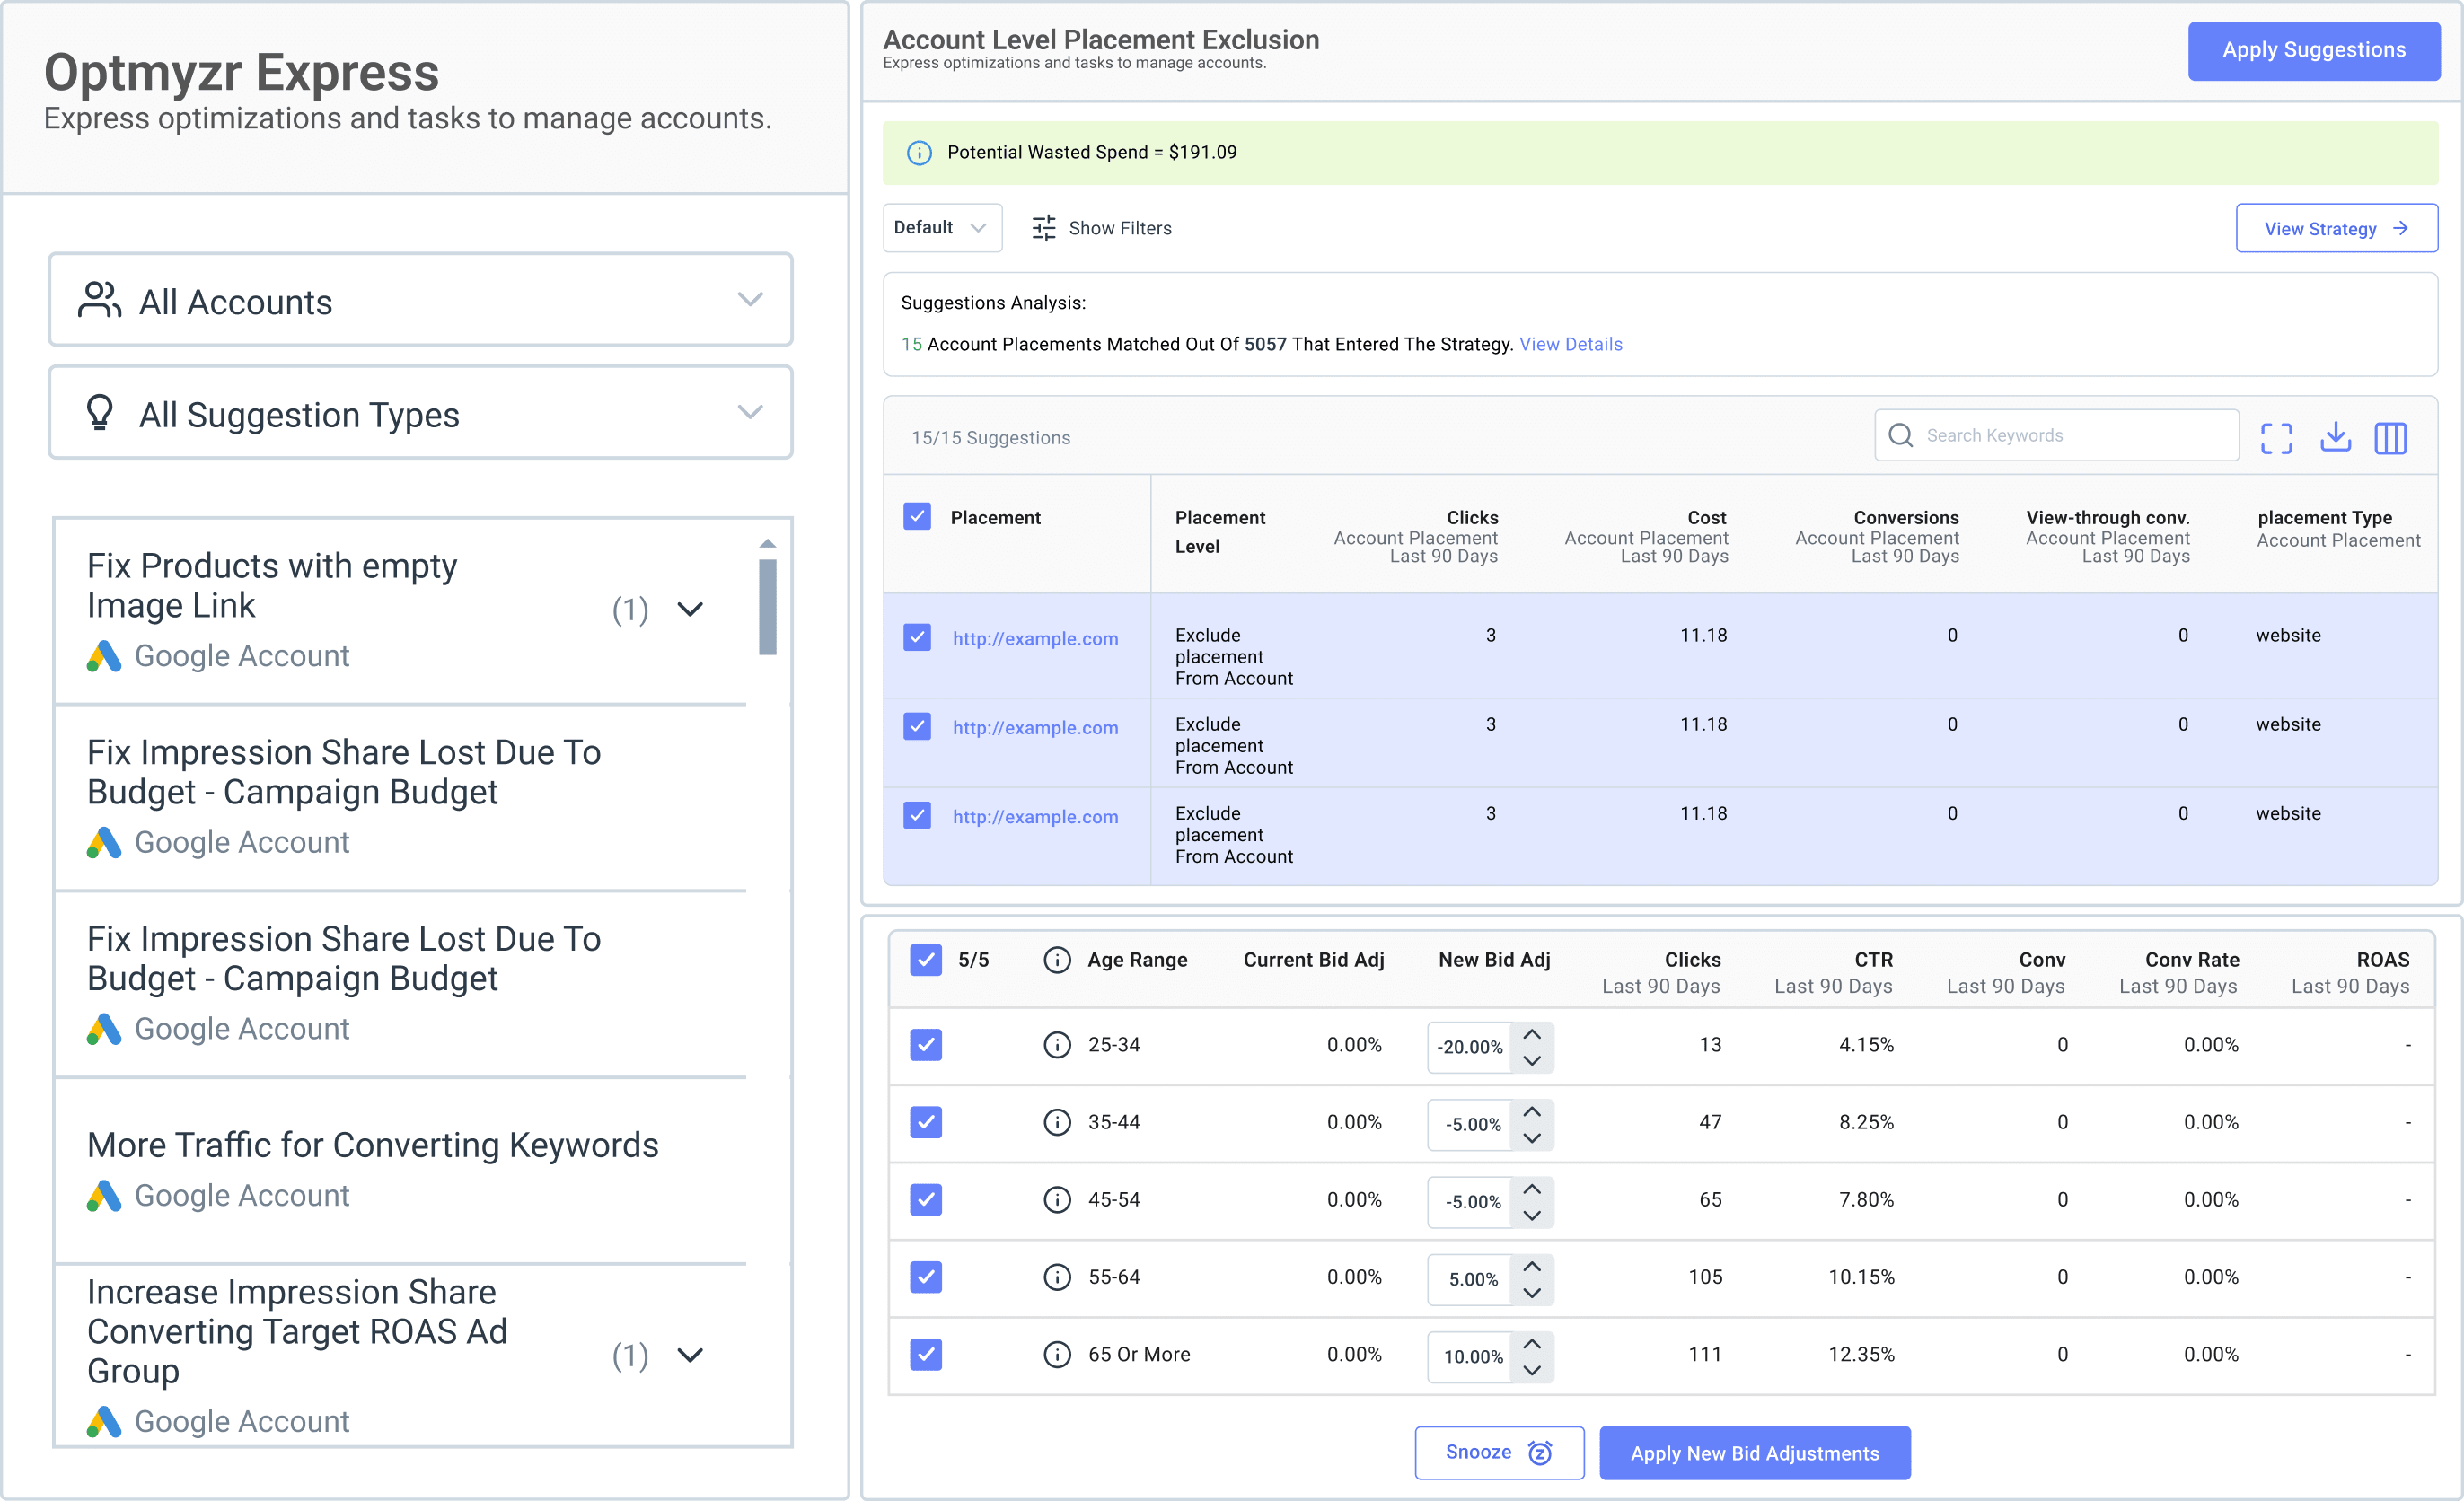Uncheck the 45-54 age range row
Viewport: 2464px width, 1501px height.
(926, 1199)
